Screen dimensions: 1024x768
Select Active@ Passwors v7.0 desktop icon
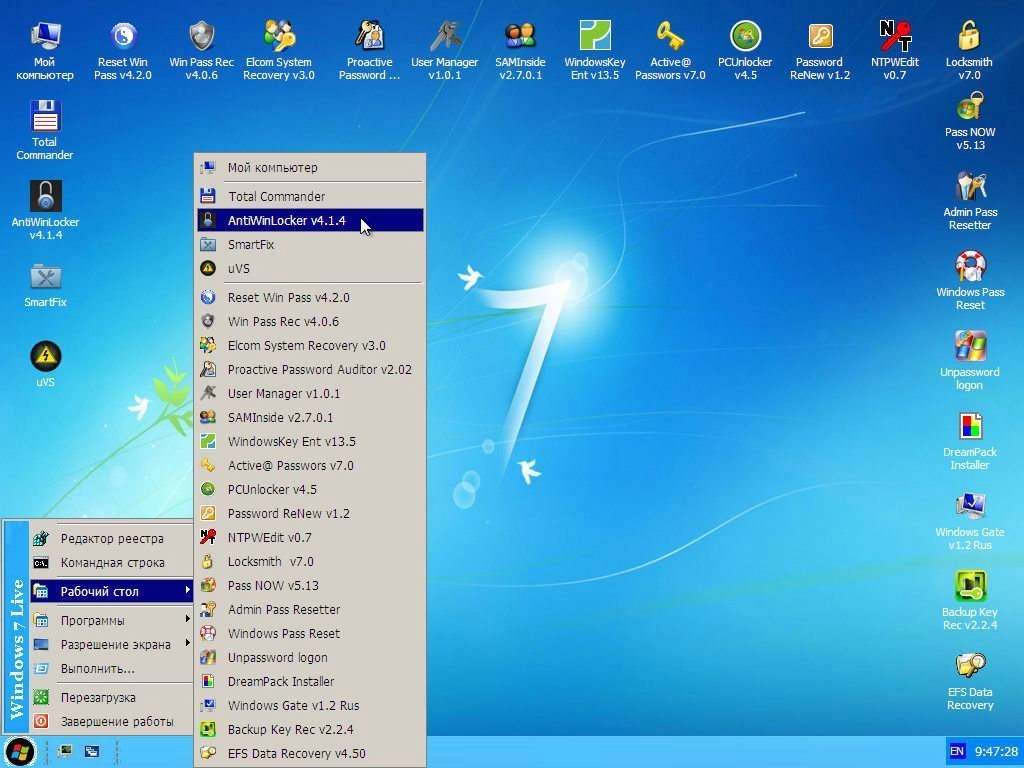[x=670, y=50]
